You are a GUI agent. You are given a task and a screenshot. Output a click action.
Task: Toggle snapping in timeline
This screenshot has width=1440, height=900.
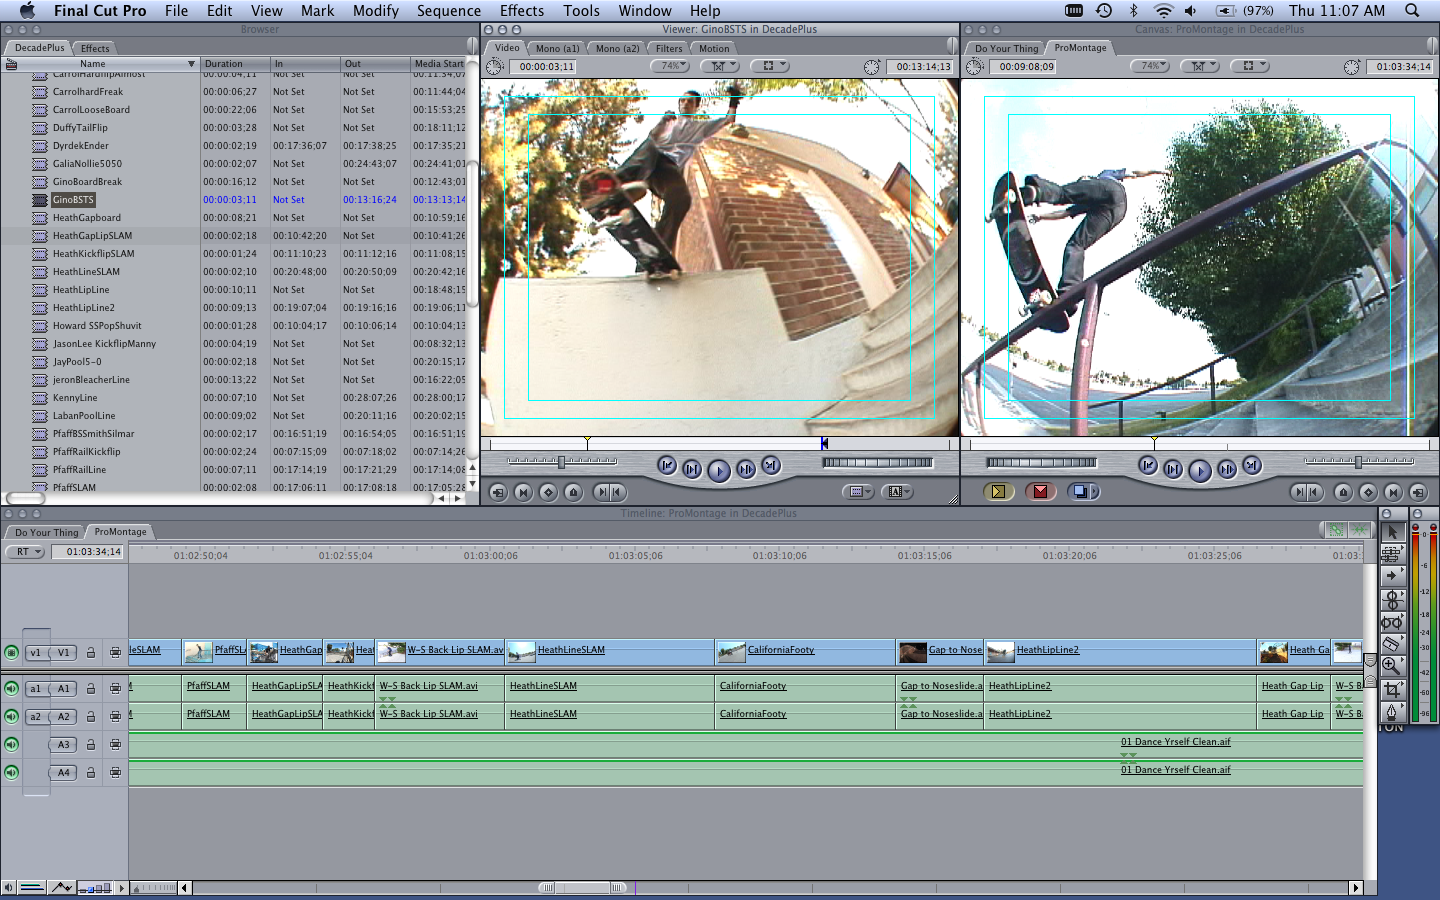click(1359, 530)
